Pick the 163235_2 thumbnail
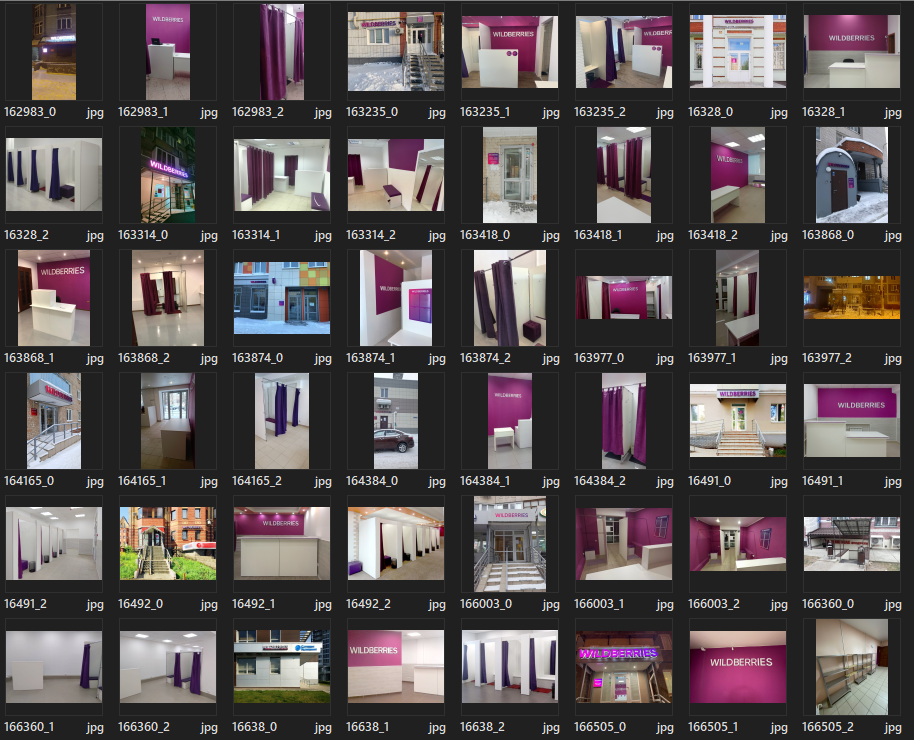 [624, 52]
